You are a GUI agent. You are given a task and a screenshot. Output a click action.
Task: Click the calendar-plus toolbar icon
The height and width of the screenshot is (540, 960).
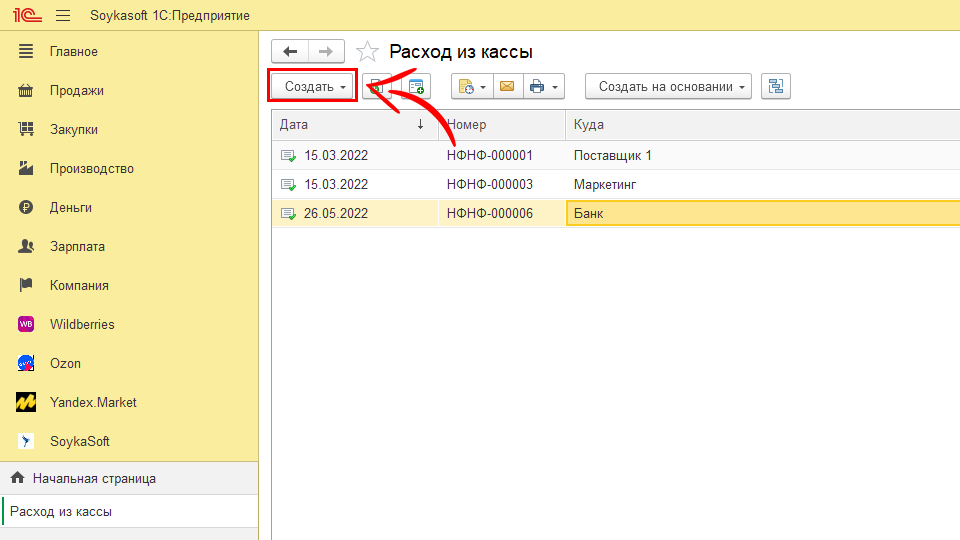click(x=416, y=87)
